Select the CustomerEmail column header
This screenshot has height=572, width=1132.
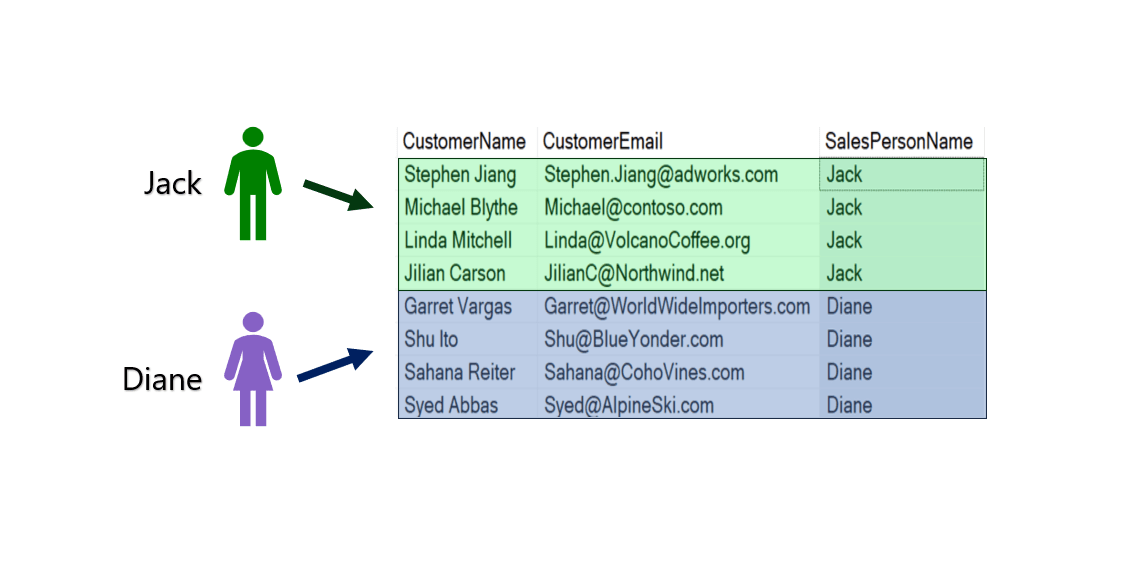[678, 142]
